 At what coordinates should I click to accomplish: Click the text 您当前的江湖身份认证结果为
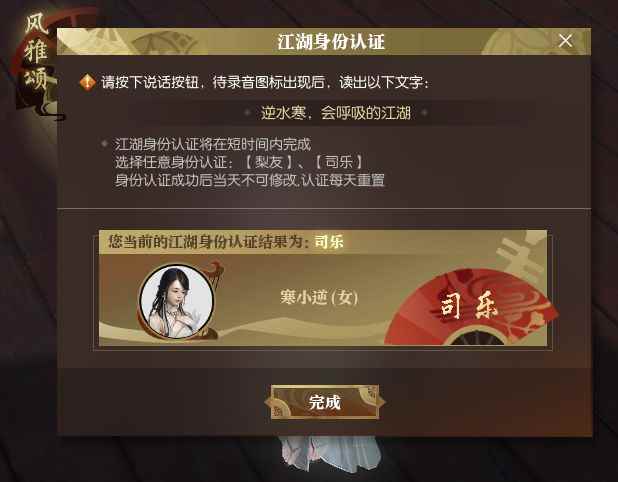click(x=209, y=242)
